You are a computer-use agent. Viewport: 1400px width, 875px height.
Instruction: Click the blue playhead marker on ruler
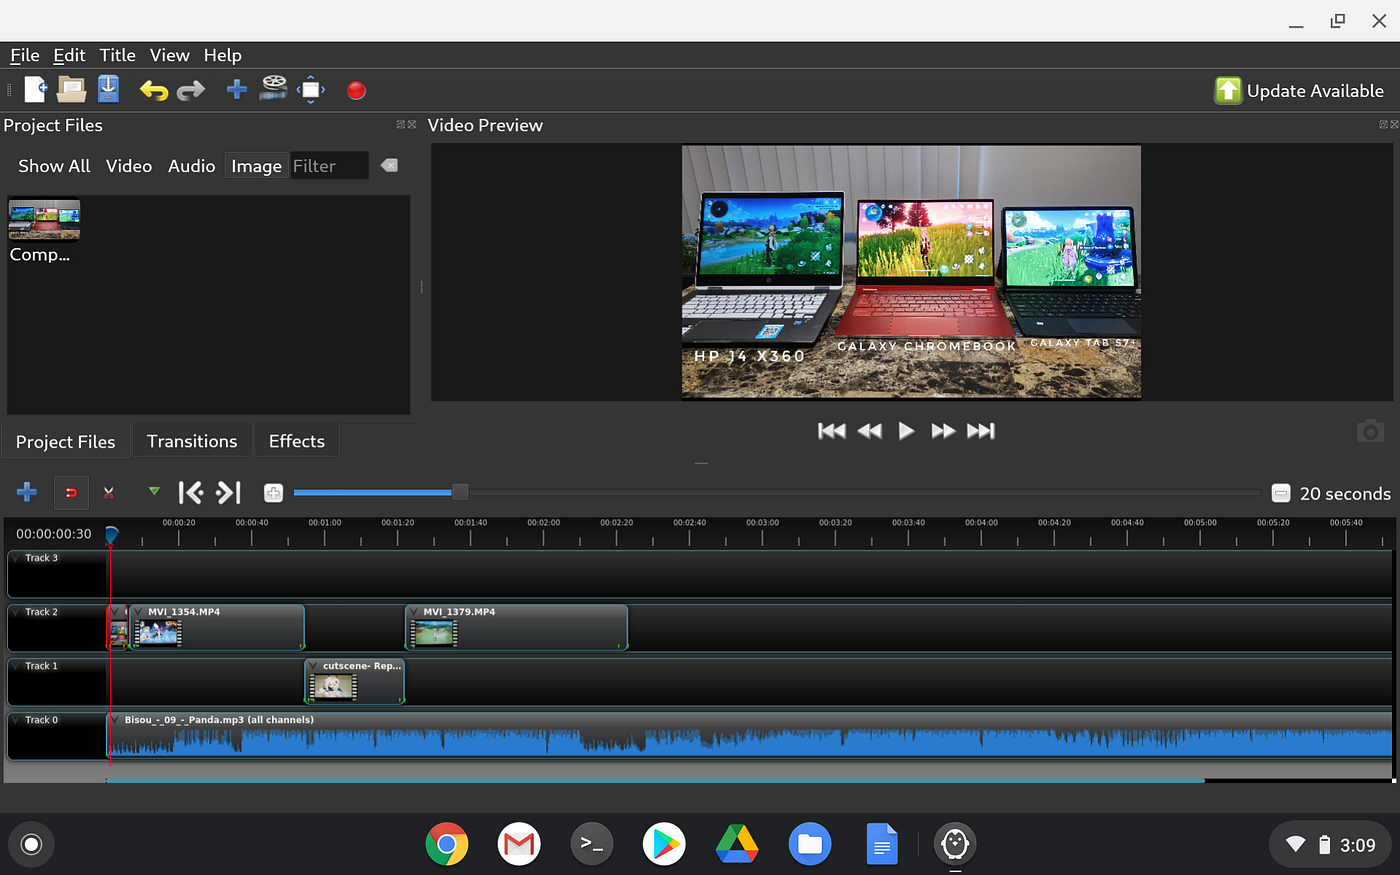coord(111,535)
